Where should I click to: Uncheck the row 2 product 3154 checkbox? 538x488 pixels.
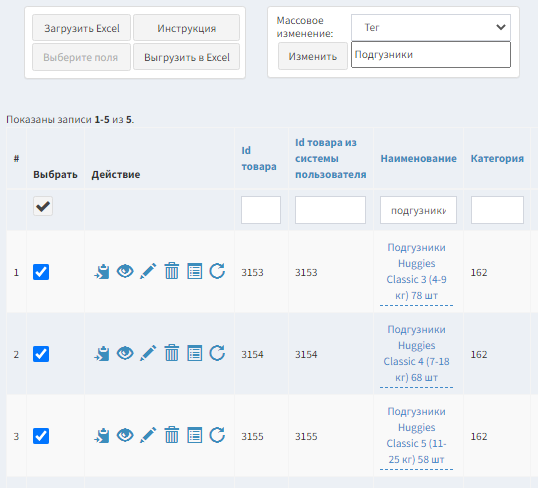click(41, 354)
